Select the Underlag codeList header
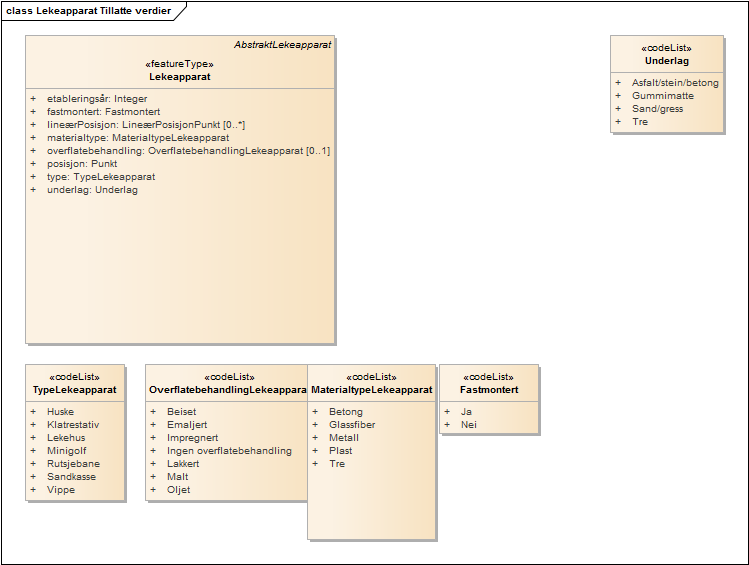Screen dimensions: 749x565 pyautogui.click(x=666, y=61)
